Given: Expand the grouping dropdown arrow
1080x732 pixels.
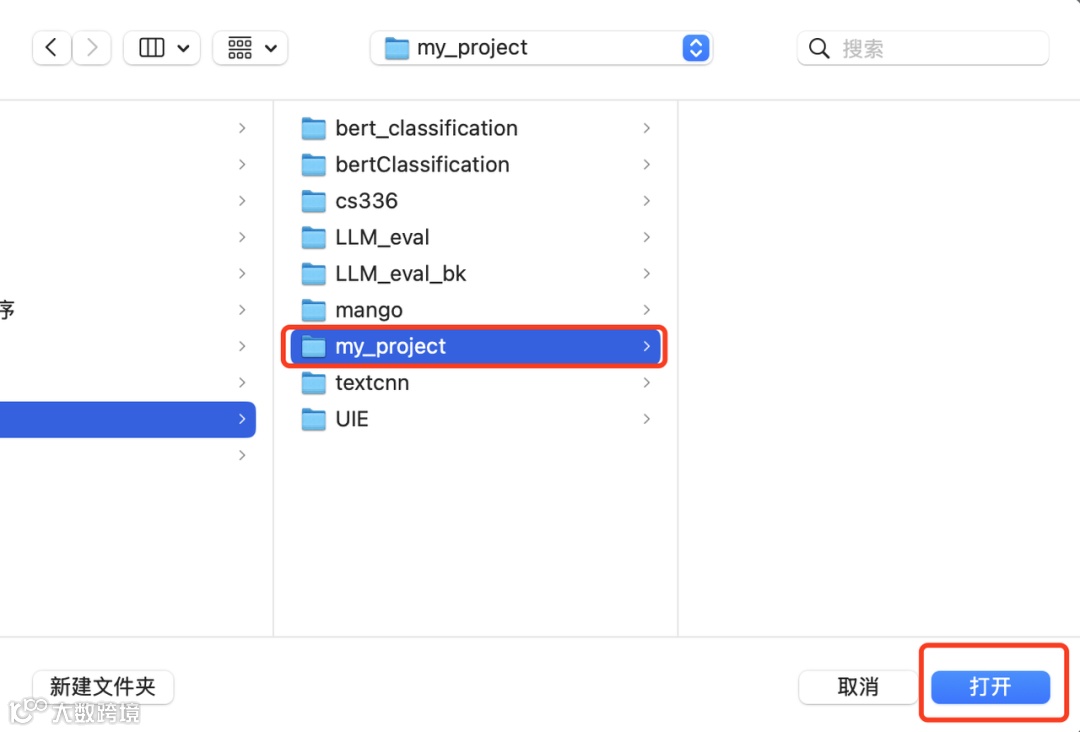Looking at the screenshot, I should pos(271,47).
